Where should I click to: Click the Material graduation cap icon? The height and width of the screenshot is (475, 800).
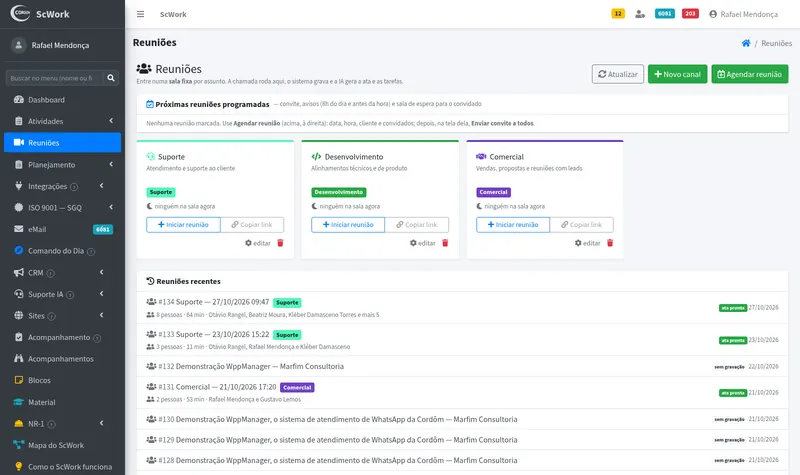19,402
